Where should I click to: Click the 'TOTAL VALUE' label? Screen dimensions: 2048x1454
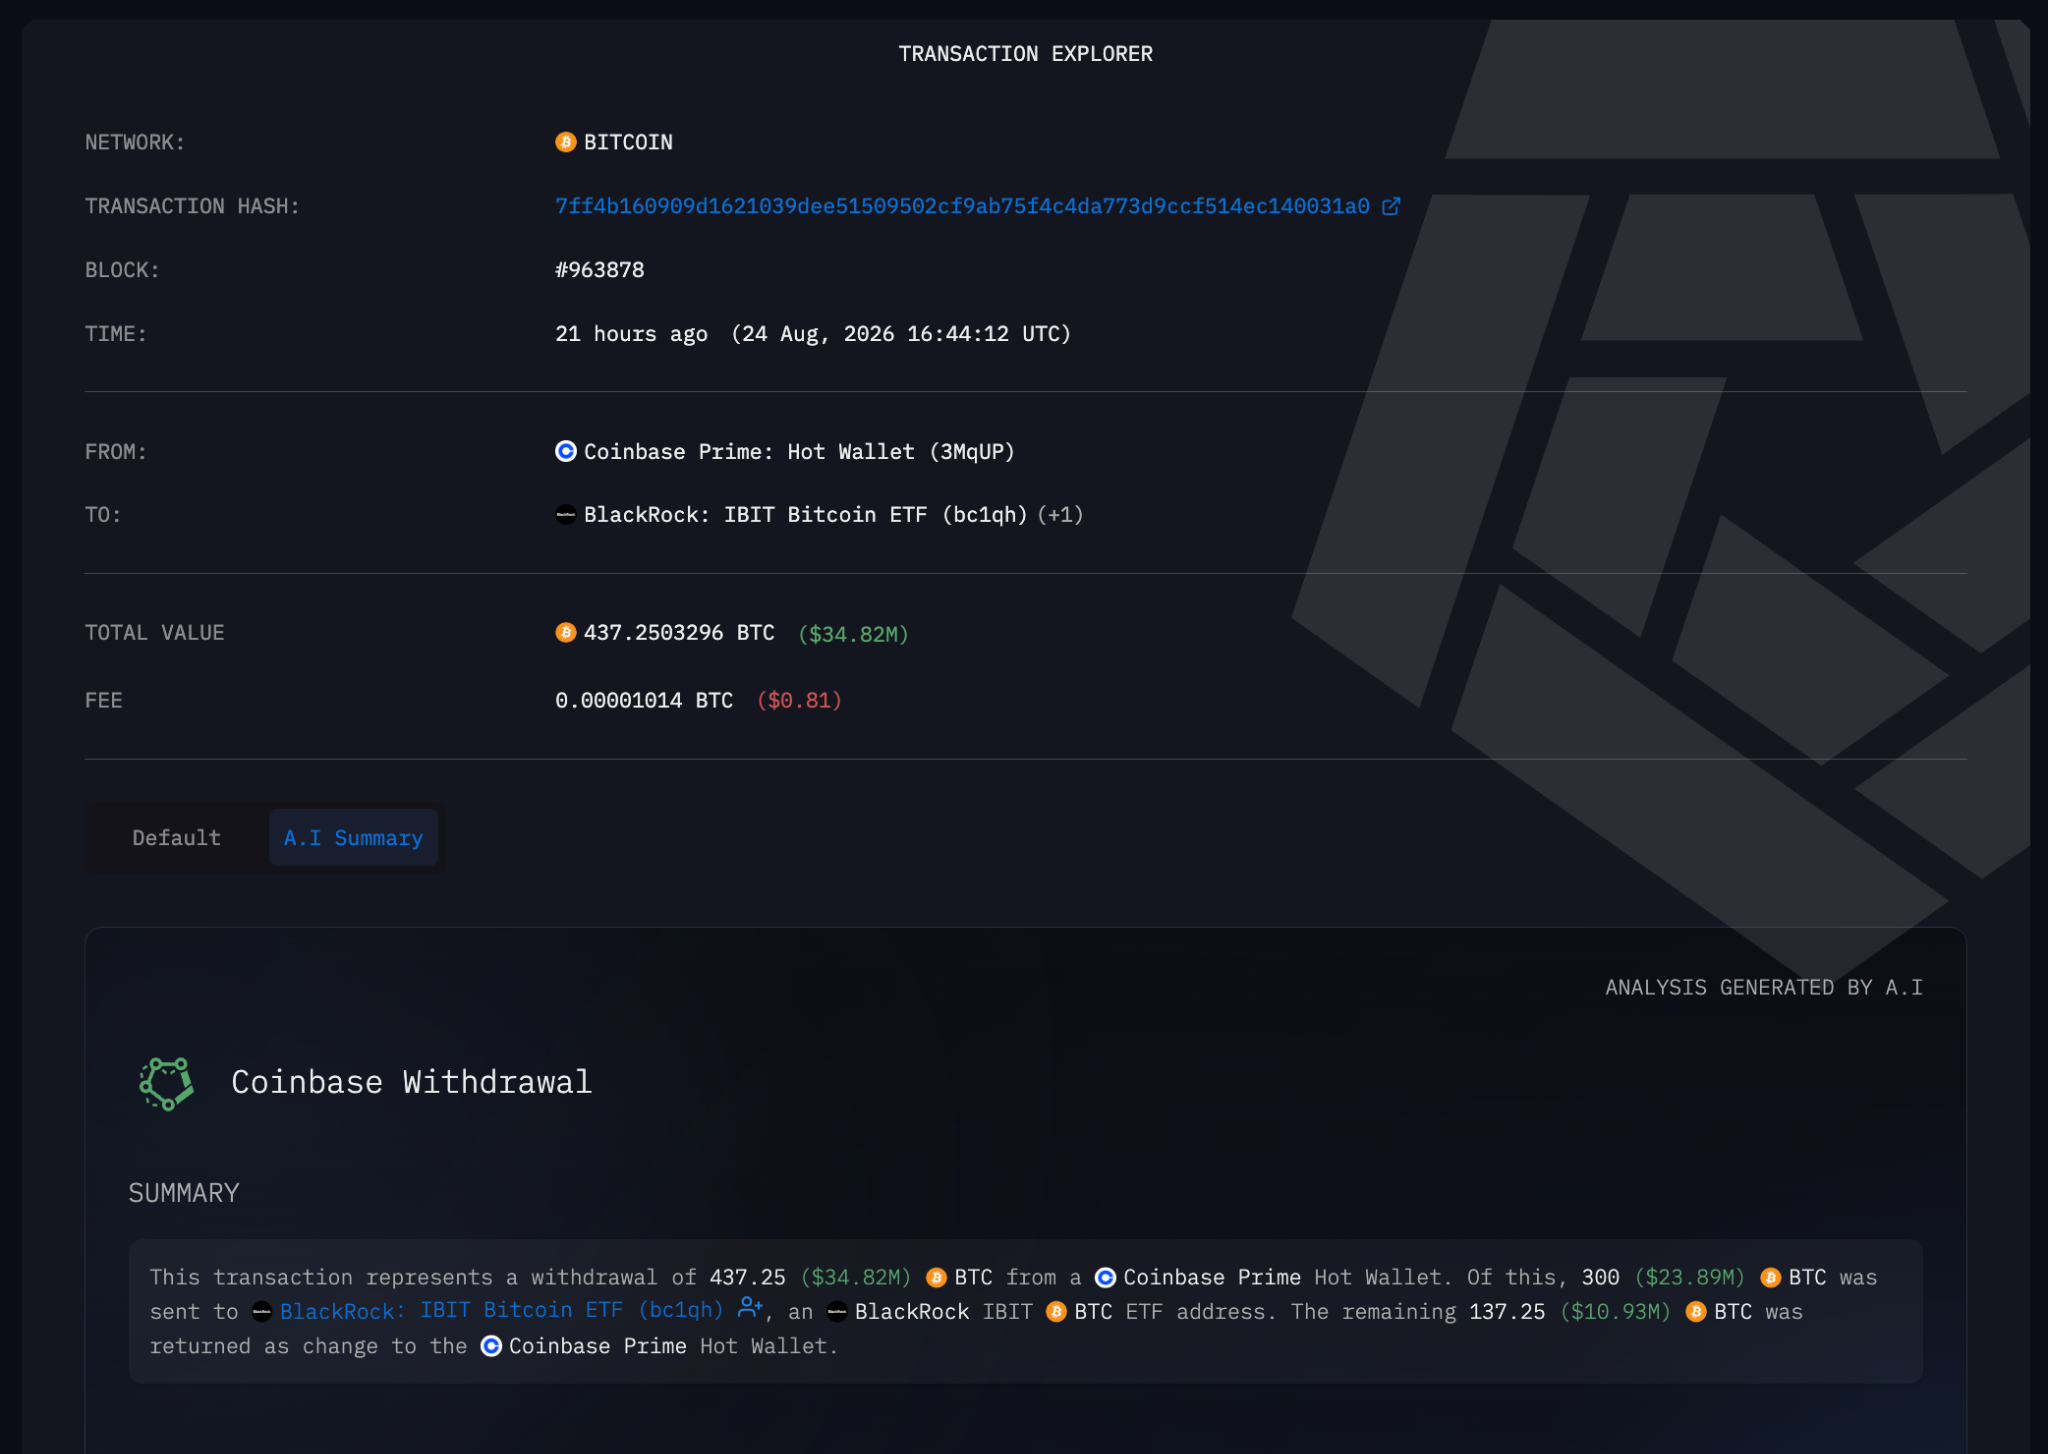click(155, 632)
